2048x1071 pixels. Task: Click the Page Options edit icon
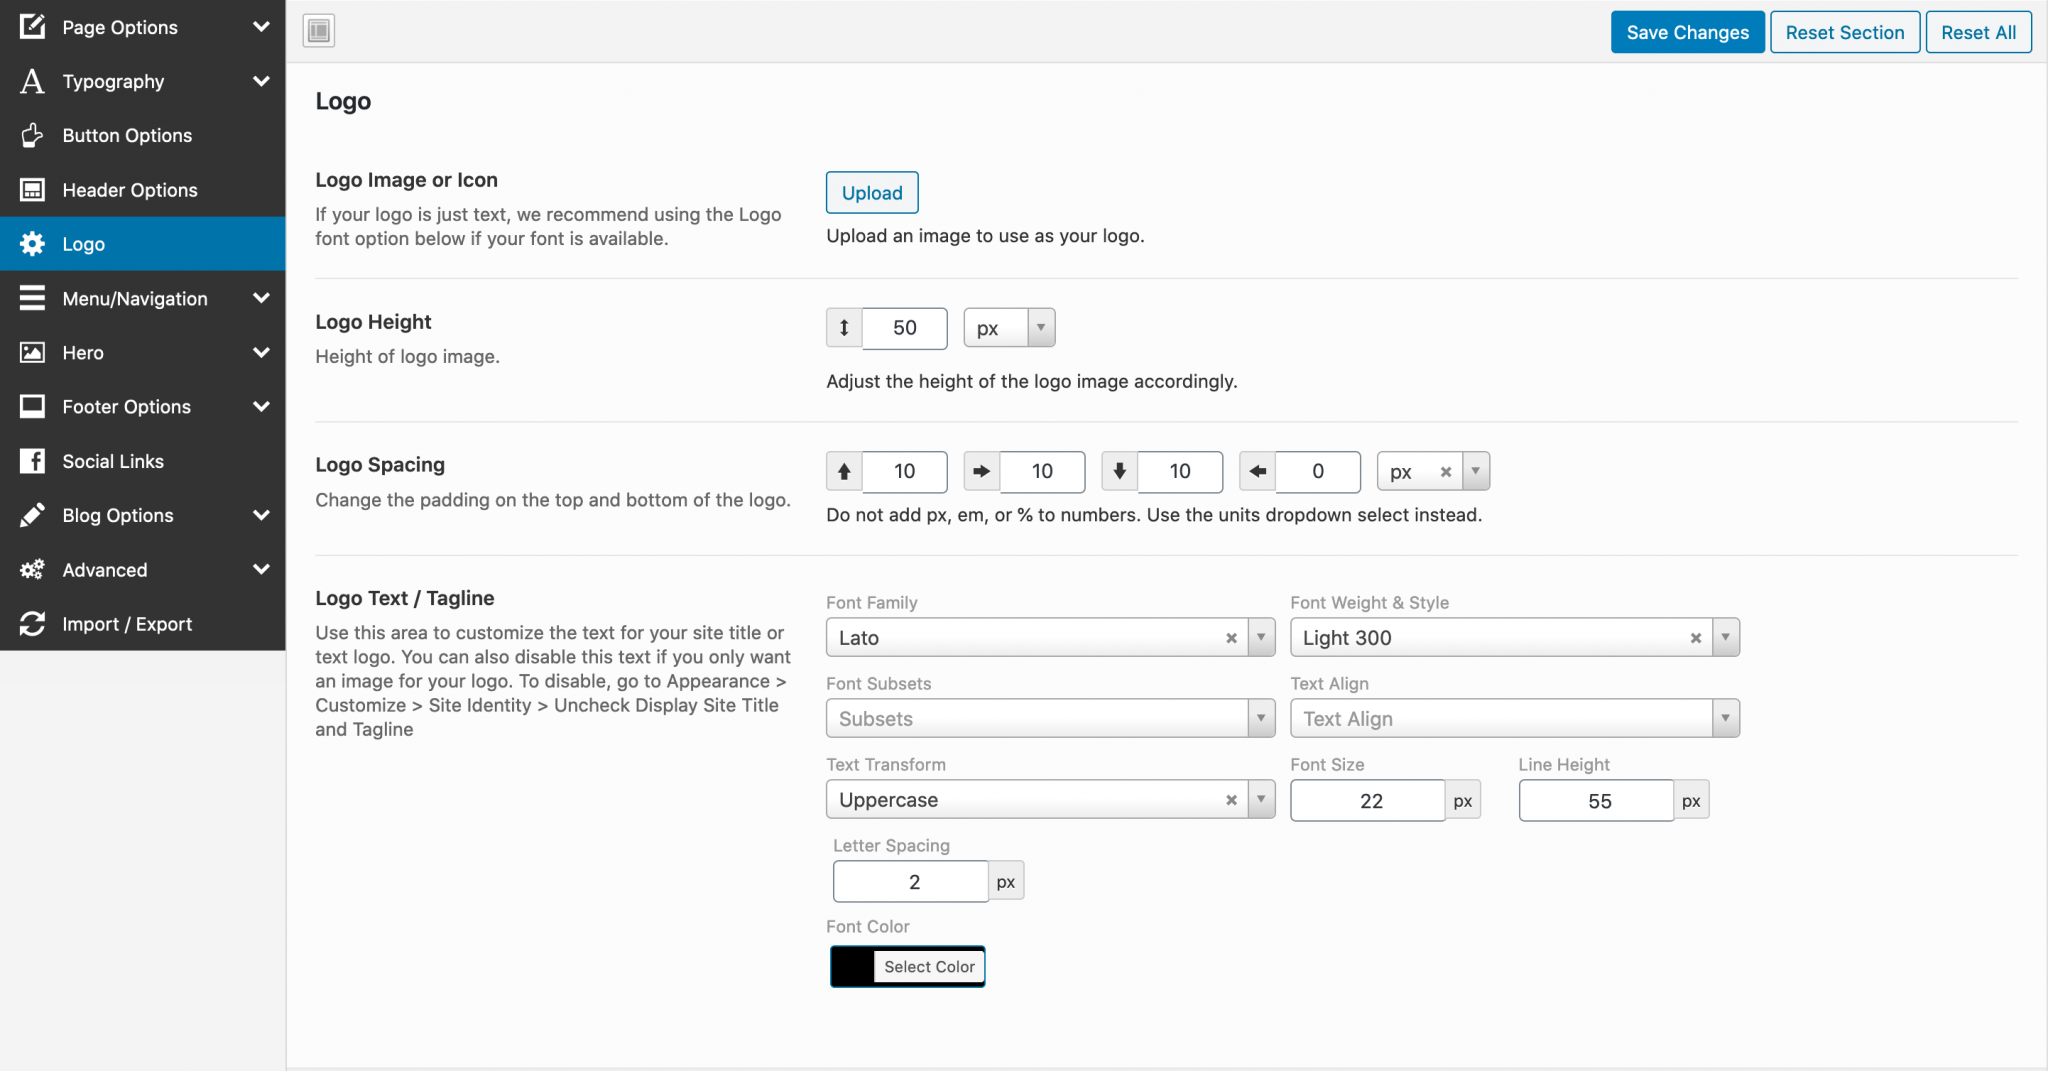coord(32,26)
